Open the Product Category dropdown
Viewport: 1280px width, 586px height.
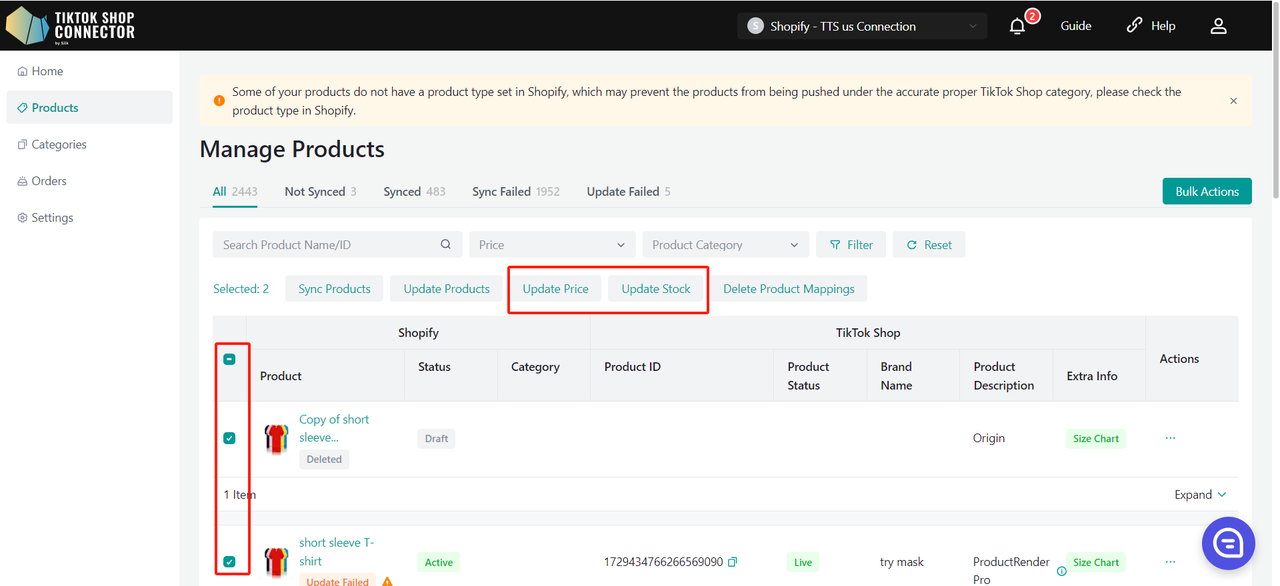pos(725,245)
